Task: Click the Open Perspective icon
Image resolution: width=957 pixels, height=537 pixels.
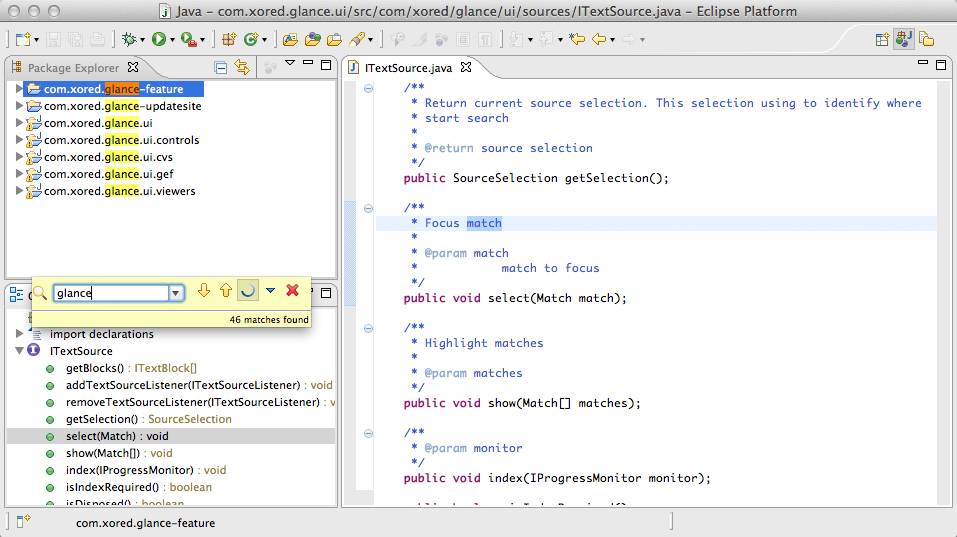Action: tap(882, 40)
